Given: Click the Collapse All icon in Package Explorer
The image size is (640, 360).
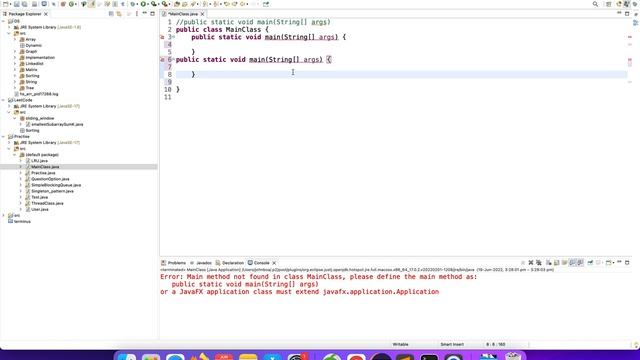Looking at the screenshot, I should pos(111,14).
